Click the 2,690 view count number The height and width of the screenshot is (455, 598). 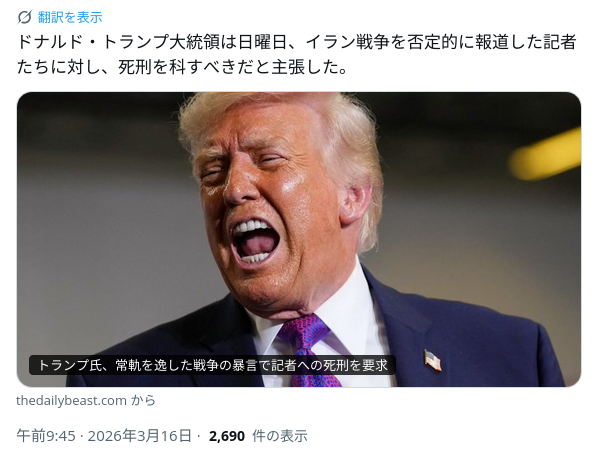click(227, 436)
